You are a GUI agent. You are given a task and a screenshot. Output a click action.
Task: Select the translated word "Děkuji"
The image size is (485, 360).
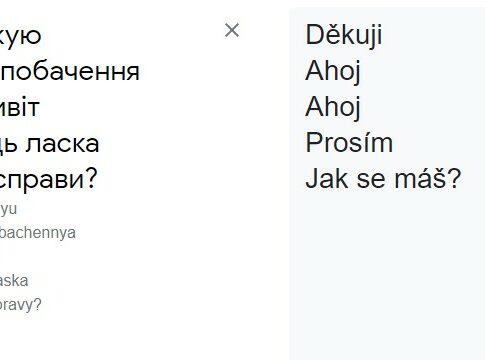[344, 35]
